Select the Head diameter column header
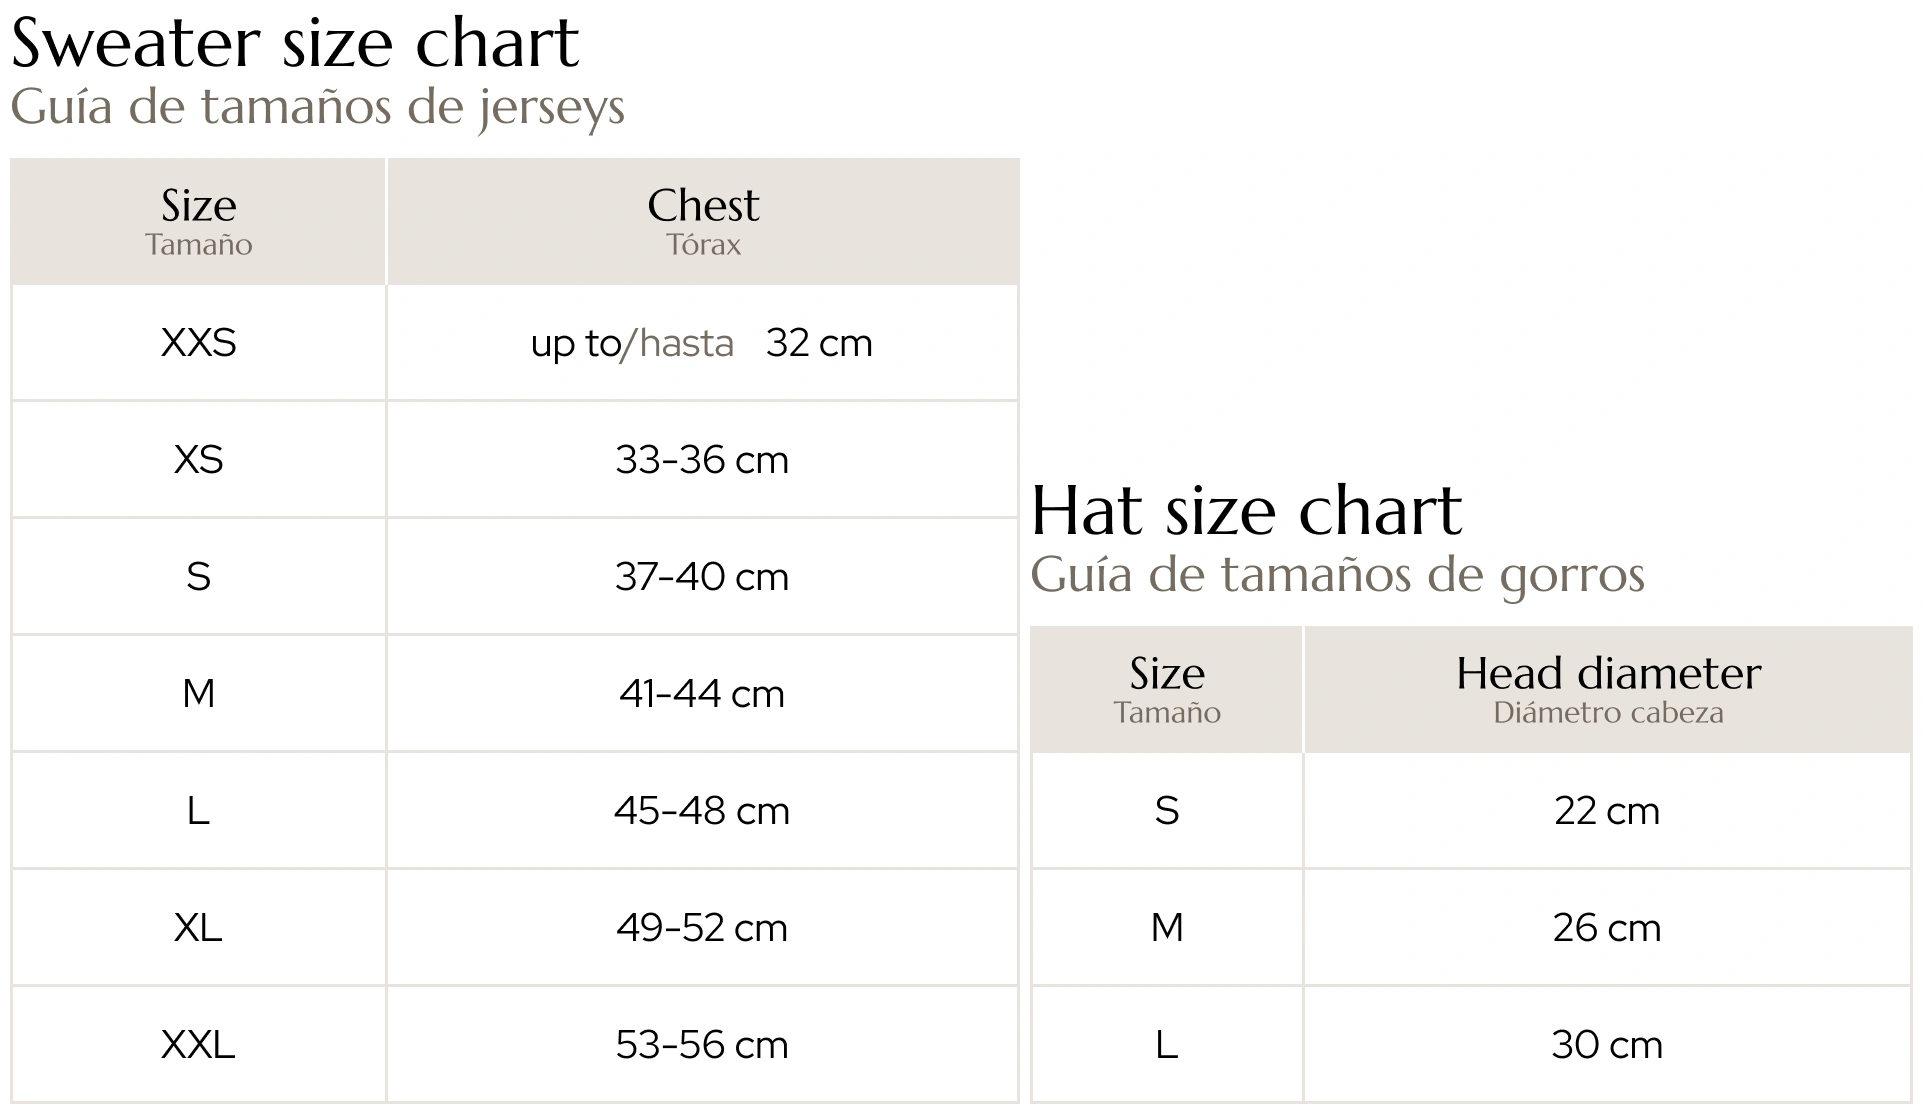This screenshot has height=1114, width=1923. [1608, 689]
